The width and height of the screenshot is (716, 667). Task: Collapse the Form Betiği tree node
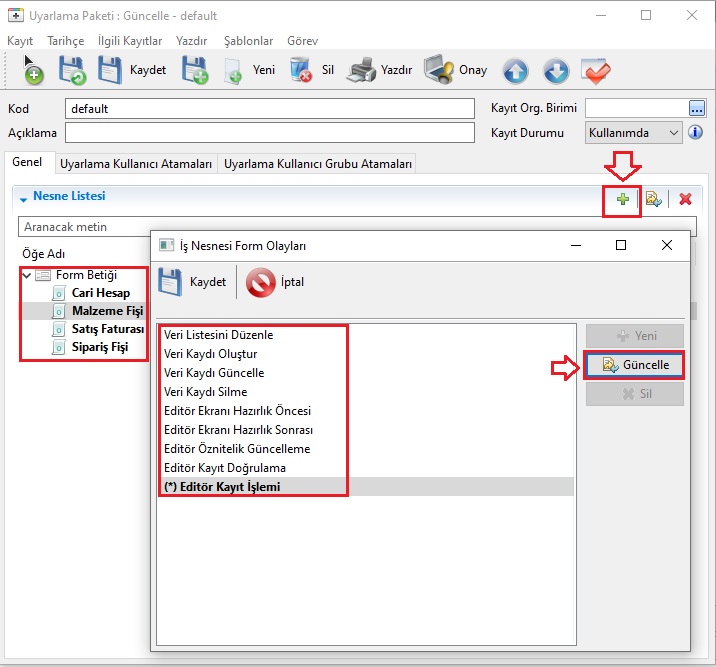click(25, 275)
